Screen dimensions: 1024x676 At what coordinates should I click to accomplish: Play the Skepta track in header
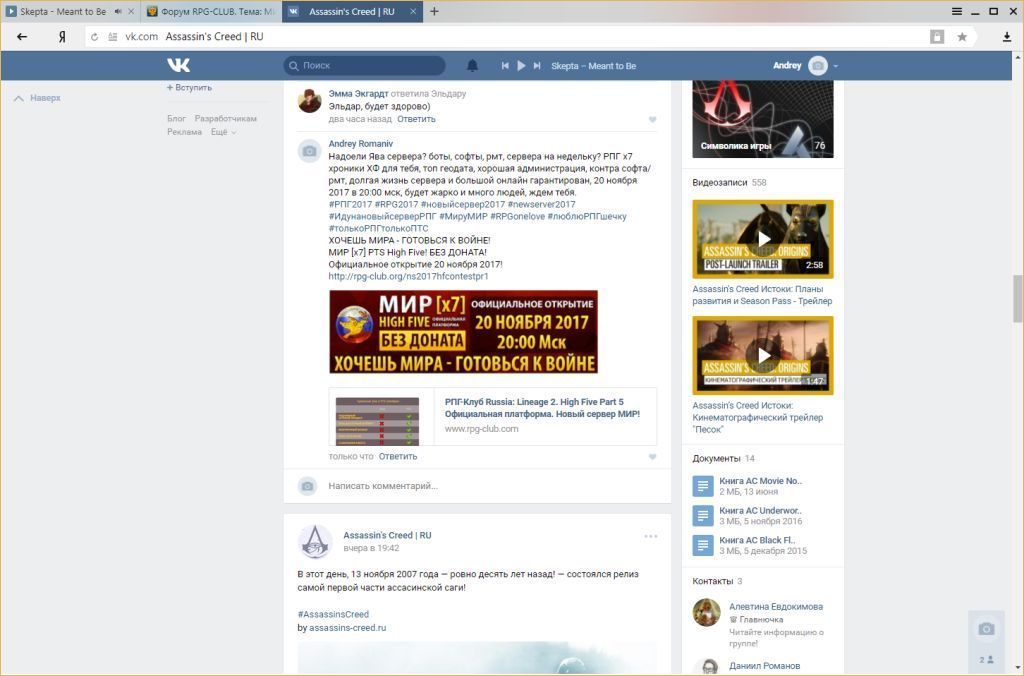[521, 65]
